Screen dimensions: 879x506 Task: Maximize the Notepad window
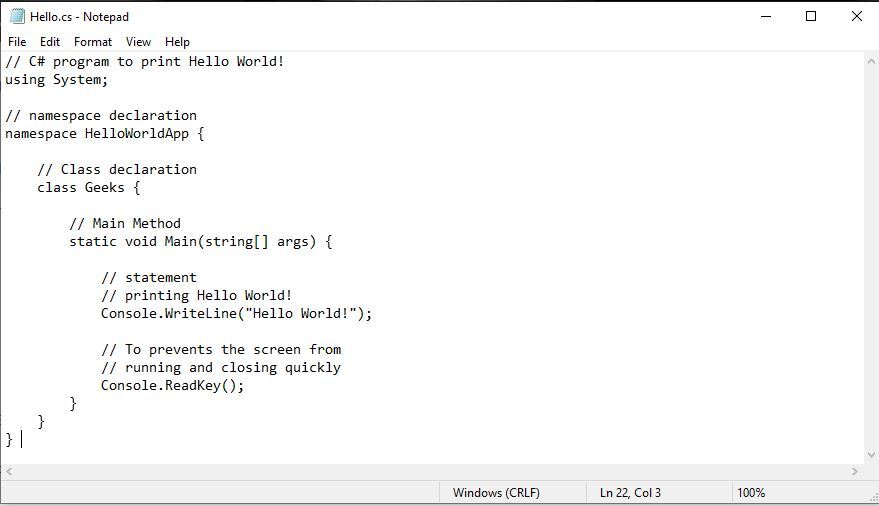[x=811, y=16]
